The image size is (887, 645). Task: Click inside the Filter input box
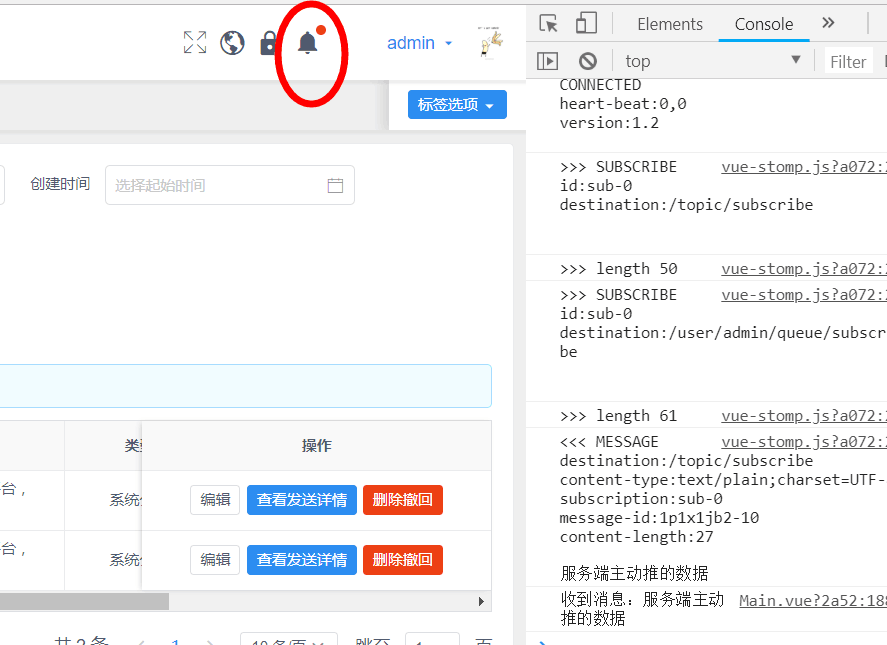pos(848,60)
